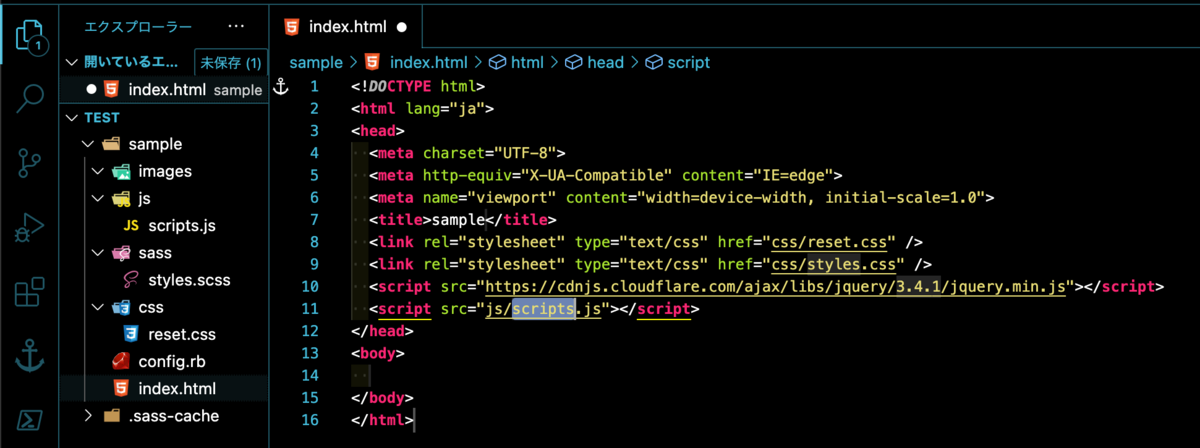Click the sample folder icon in tree

pyautogui.click(x=111, y=144)
